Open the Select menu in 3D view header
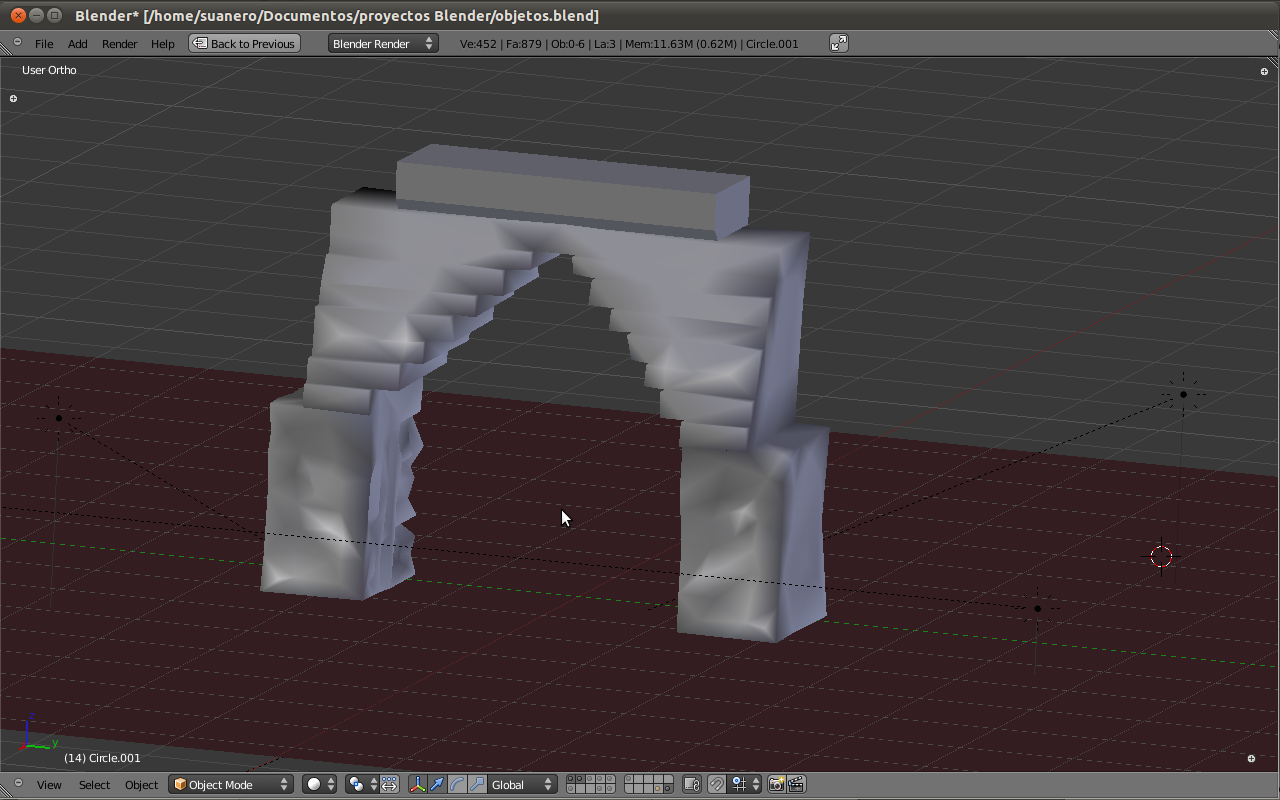This screenshot has width=1280, height=800. 94,785
